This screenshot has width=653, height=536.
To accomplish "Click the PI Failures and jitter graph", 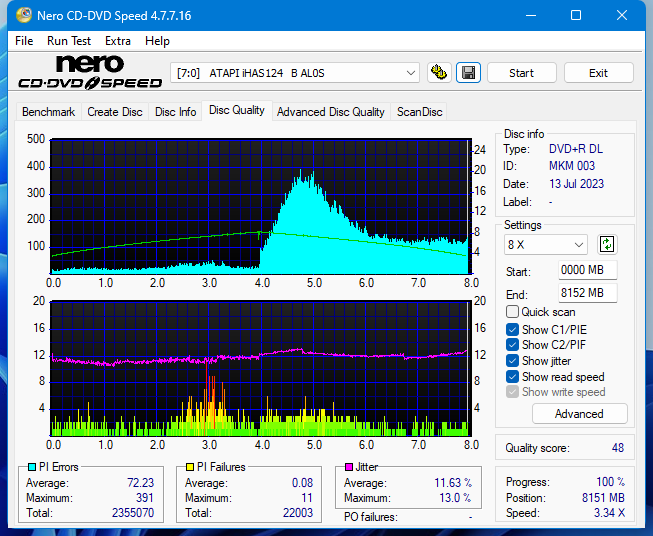I will tap(261, 368).
